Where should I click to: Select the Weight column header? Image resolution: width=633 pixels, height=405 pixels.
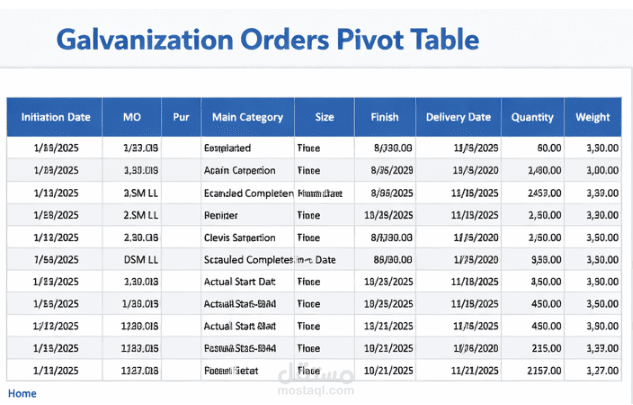tap(593, 117)
